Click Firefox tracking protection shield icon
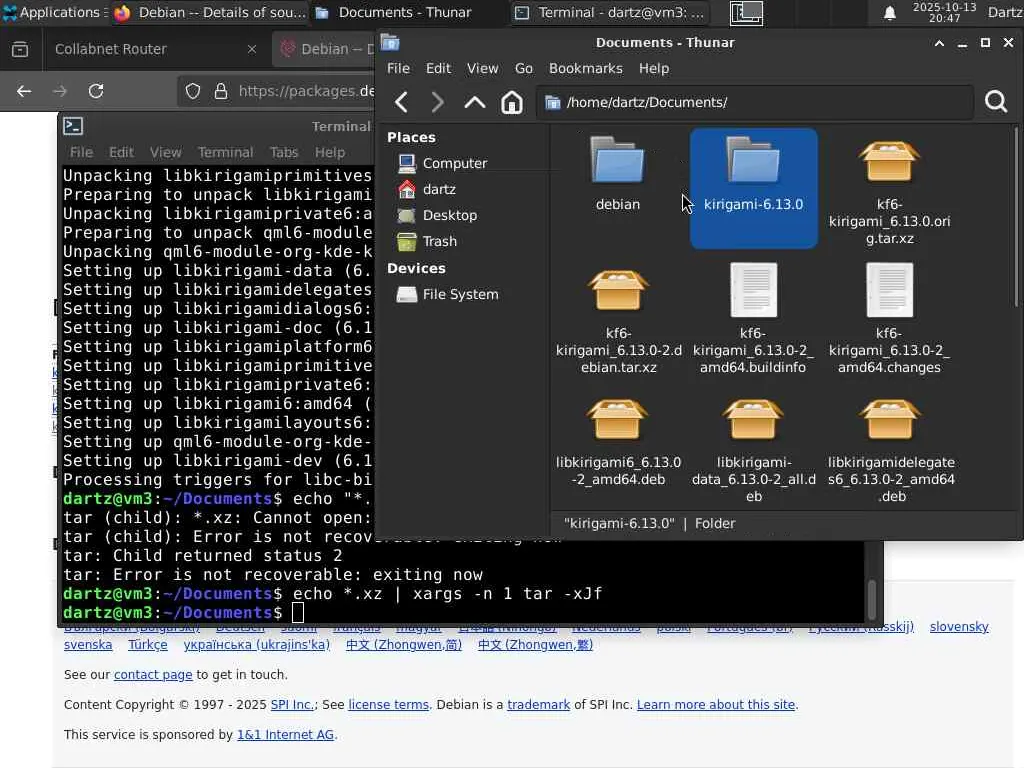 click(x=193, y=91)
